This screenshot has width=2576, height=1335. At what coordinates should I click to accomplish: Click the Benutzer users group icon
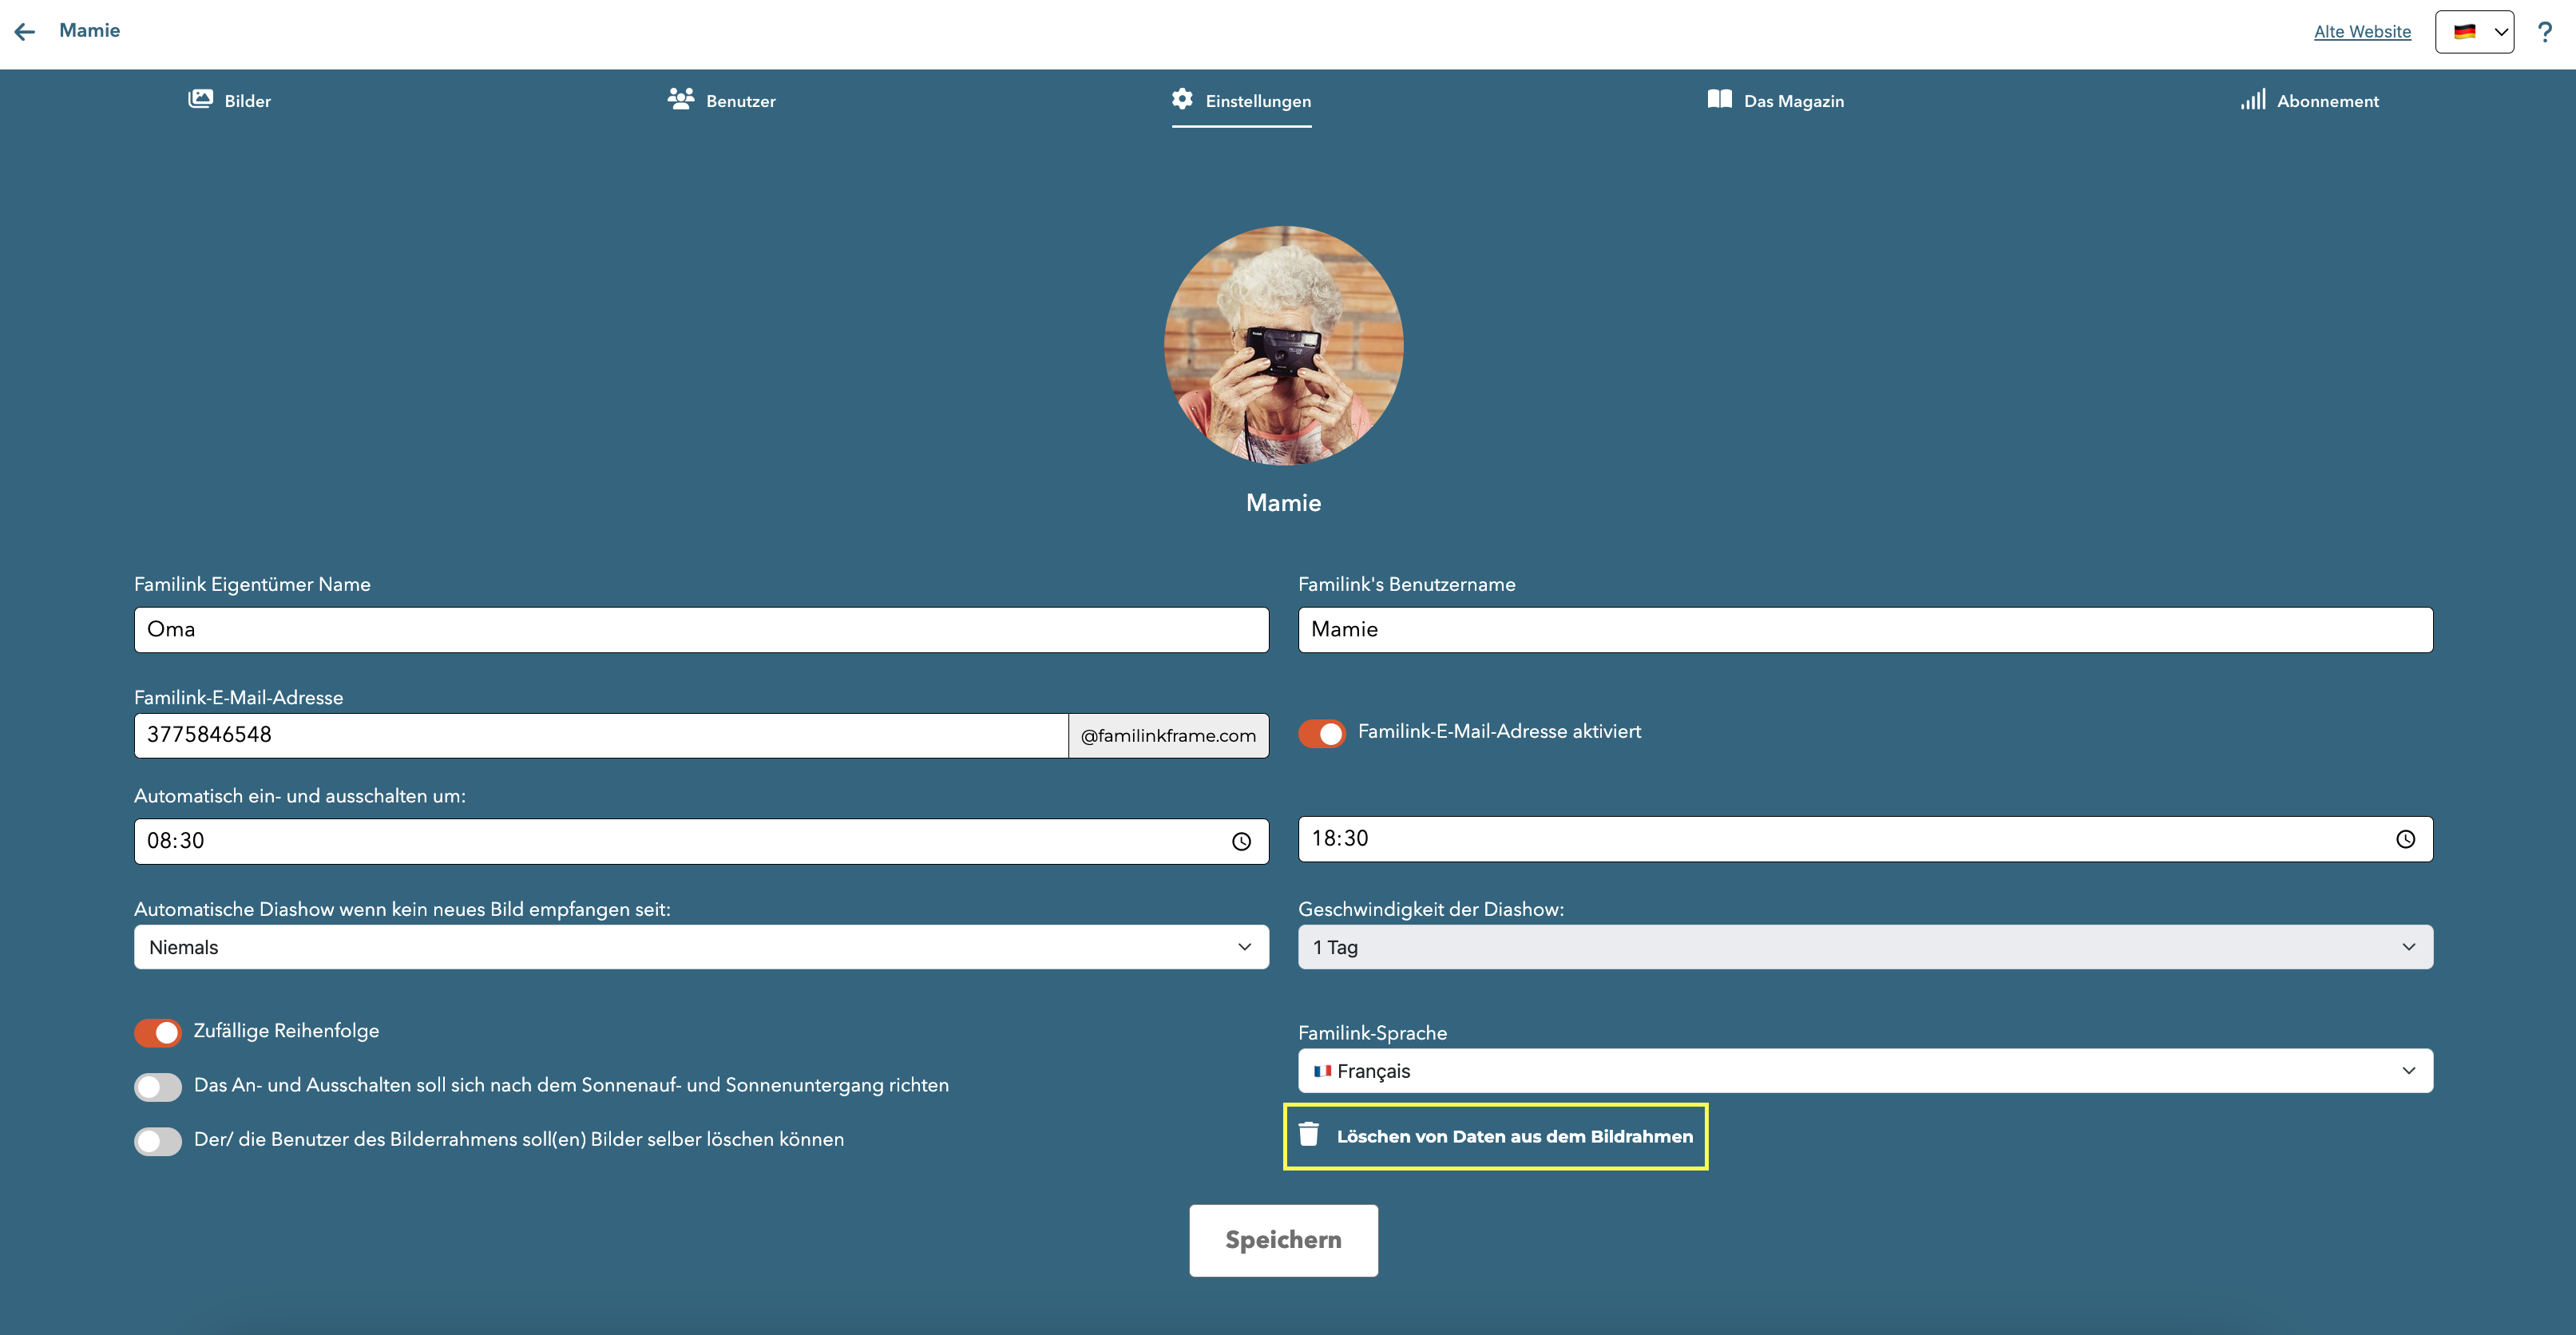(681, 99)
